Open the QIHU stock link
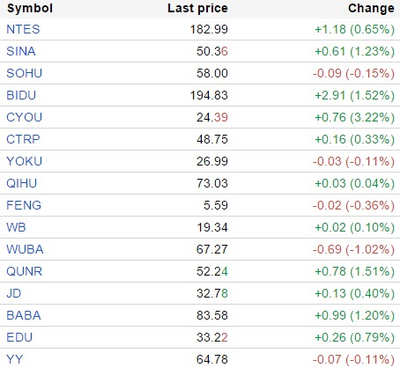This screenshot has width=400, height=368. (22, 183)
